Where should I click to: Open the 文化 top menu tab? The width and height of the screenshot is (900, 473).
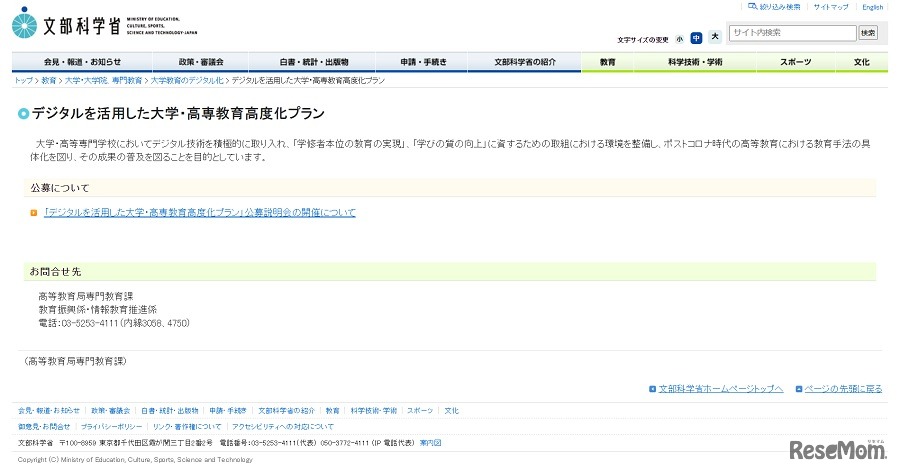pyautogui.click(x=862, y=61)
